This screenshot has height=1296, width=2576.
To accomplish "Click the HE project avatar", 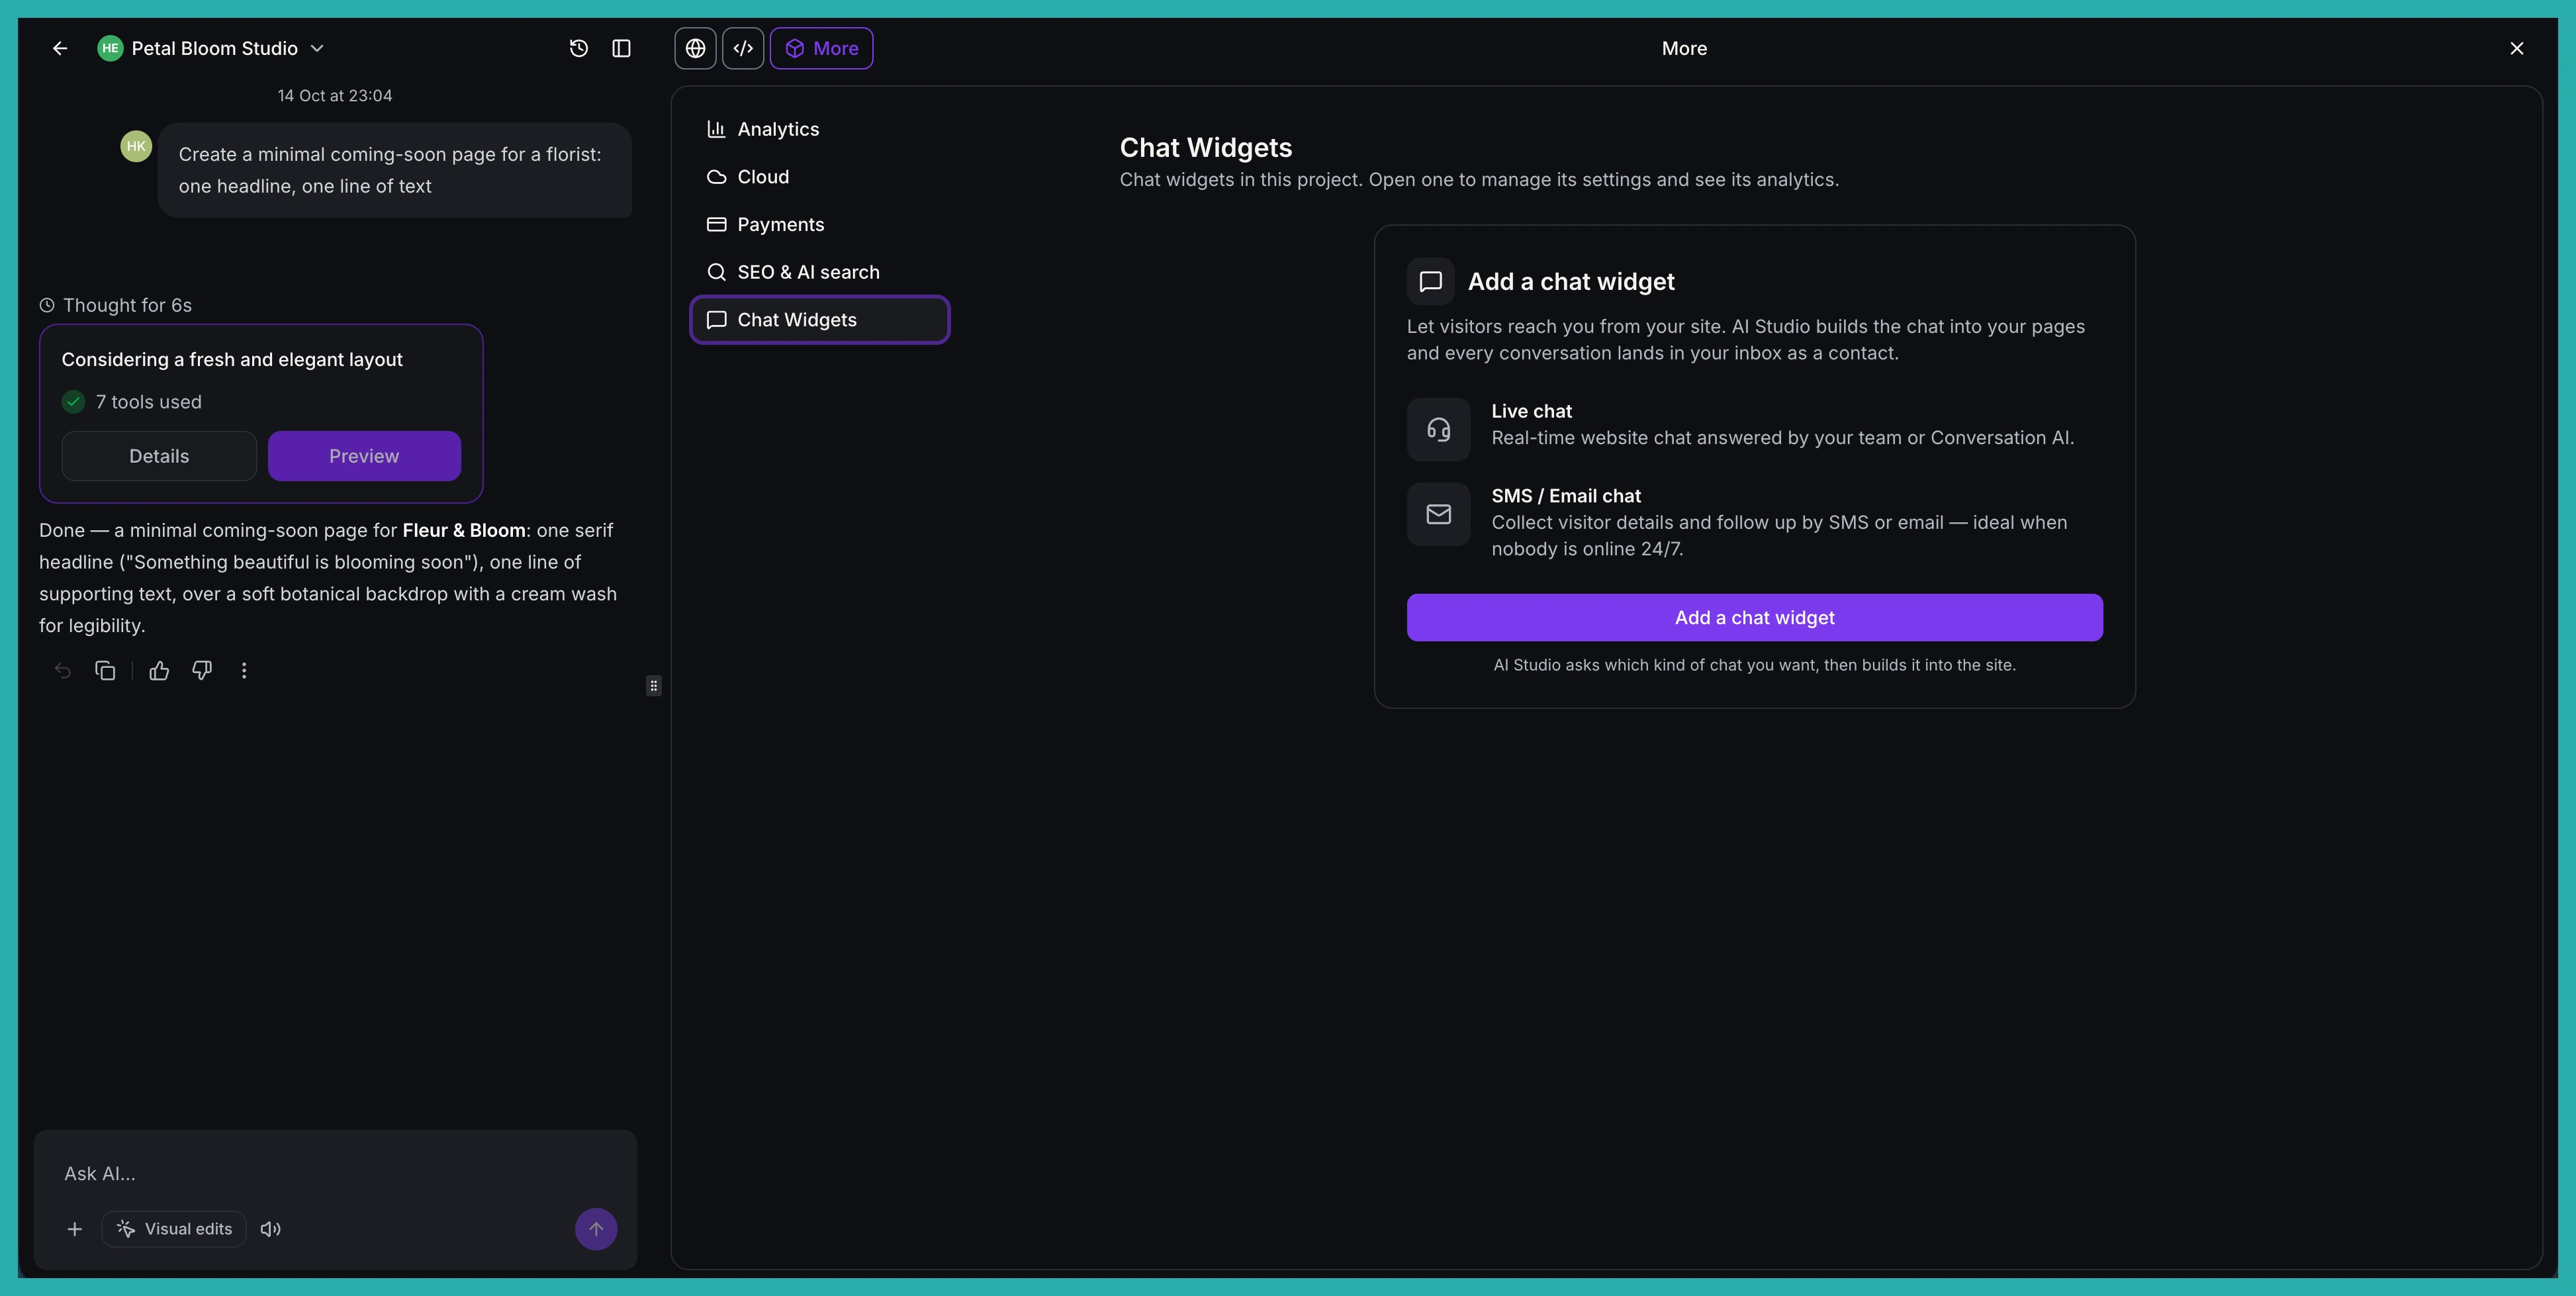I will 110,48.
